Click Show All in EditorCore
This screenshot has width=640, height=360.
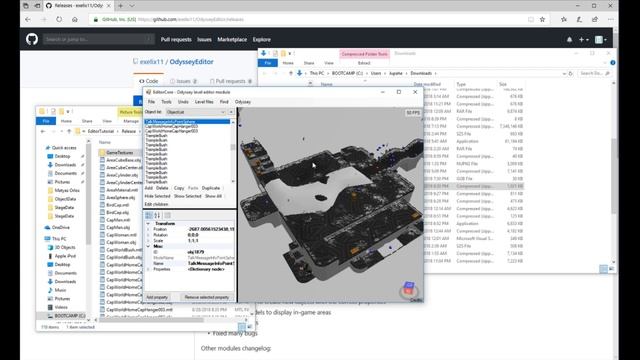[x=213, y=196]
